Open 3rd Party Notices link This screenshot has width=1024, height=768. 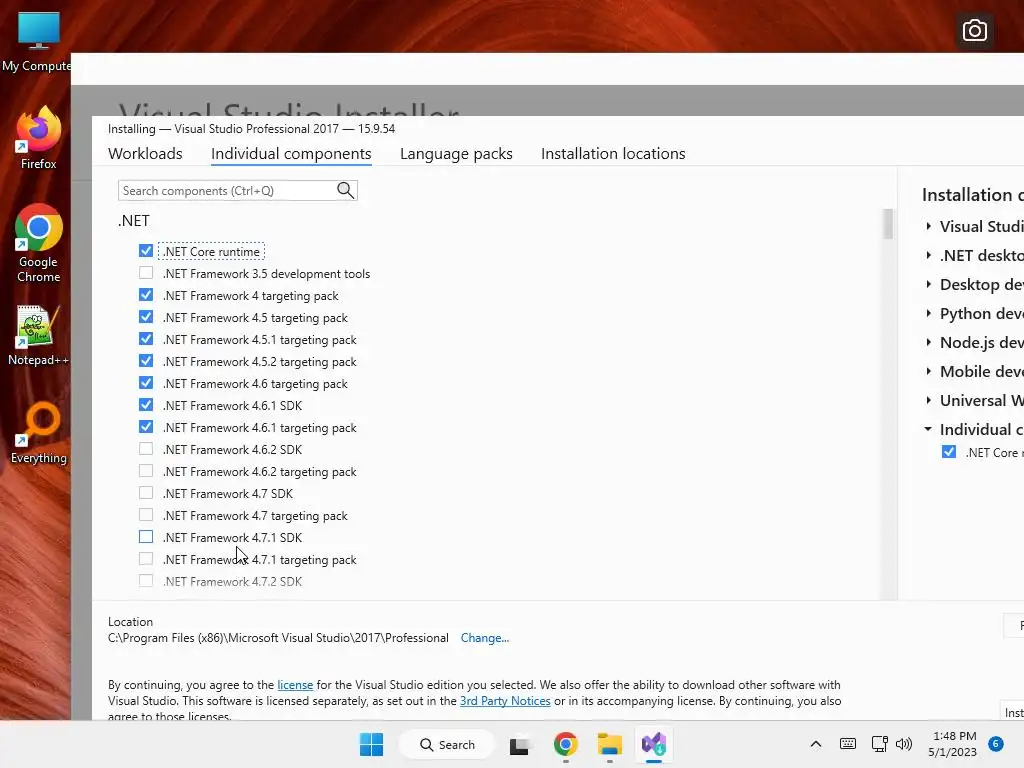tap(505, 701)
